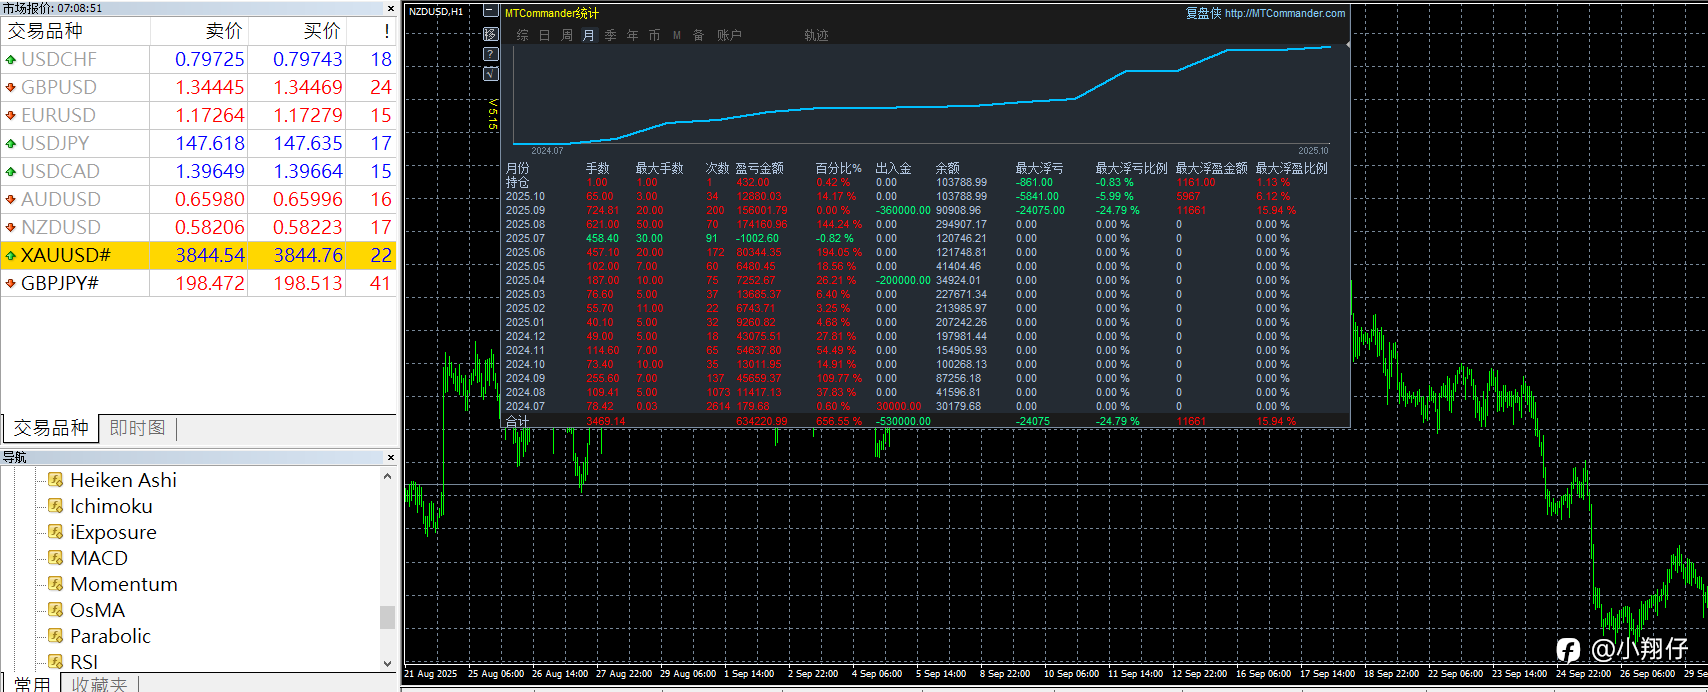This screenshot has width=1708, height=692.
Task: Open the question mark help icon
Action: (490, 54)
